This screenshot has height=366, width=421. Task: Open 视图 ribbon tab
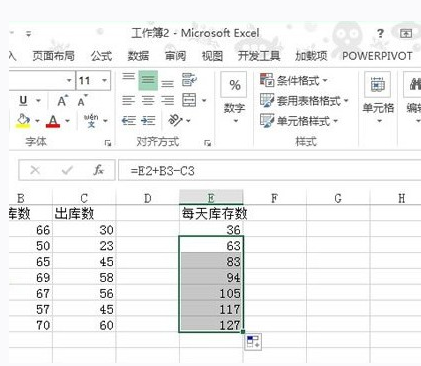click(212, 56)
